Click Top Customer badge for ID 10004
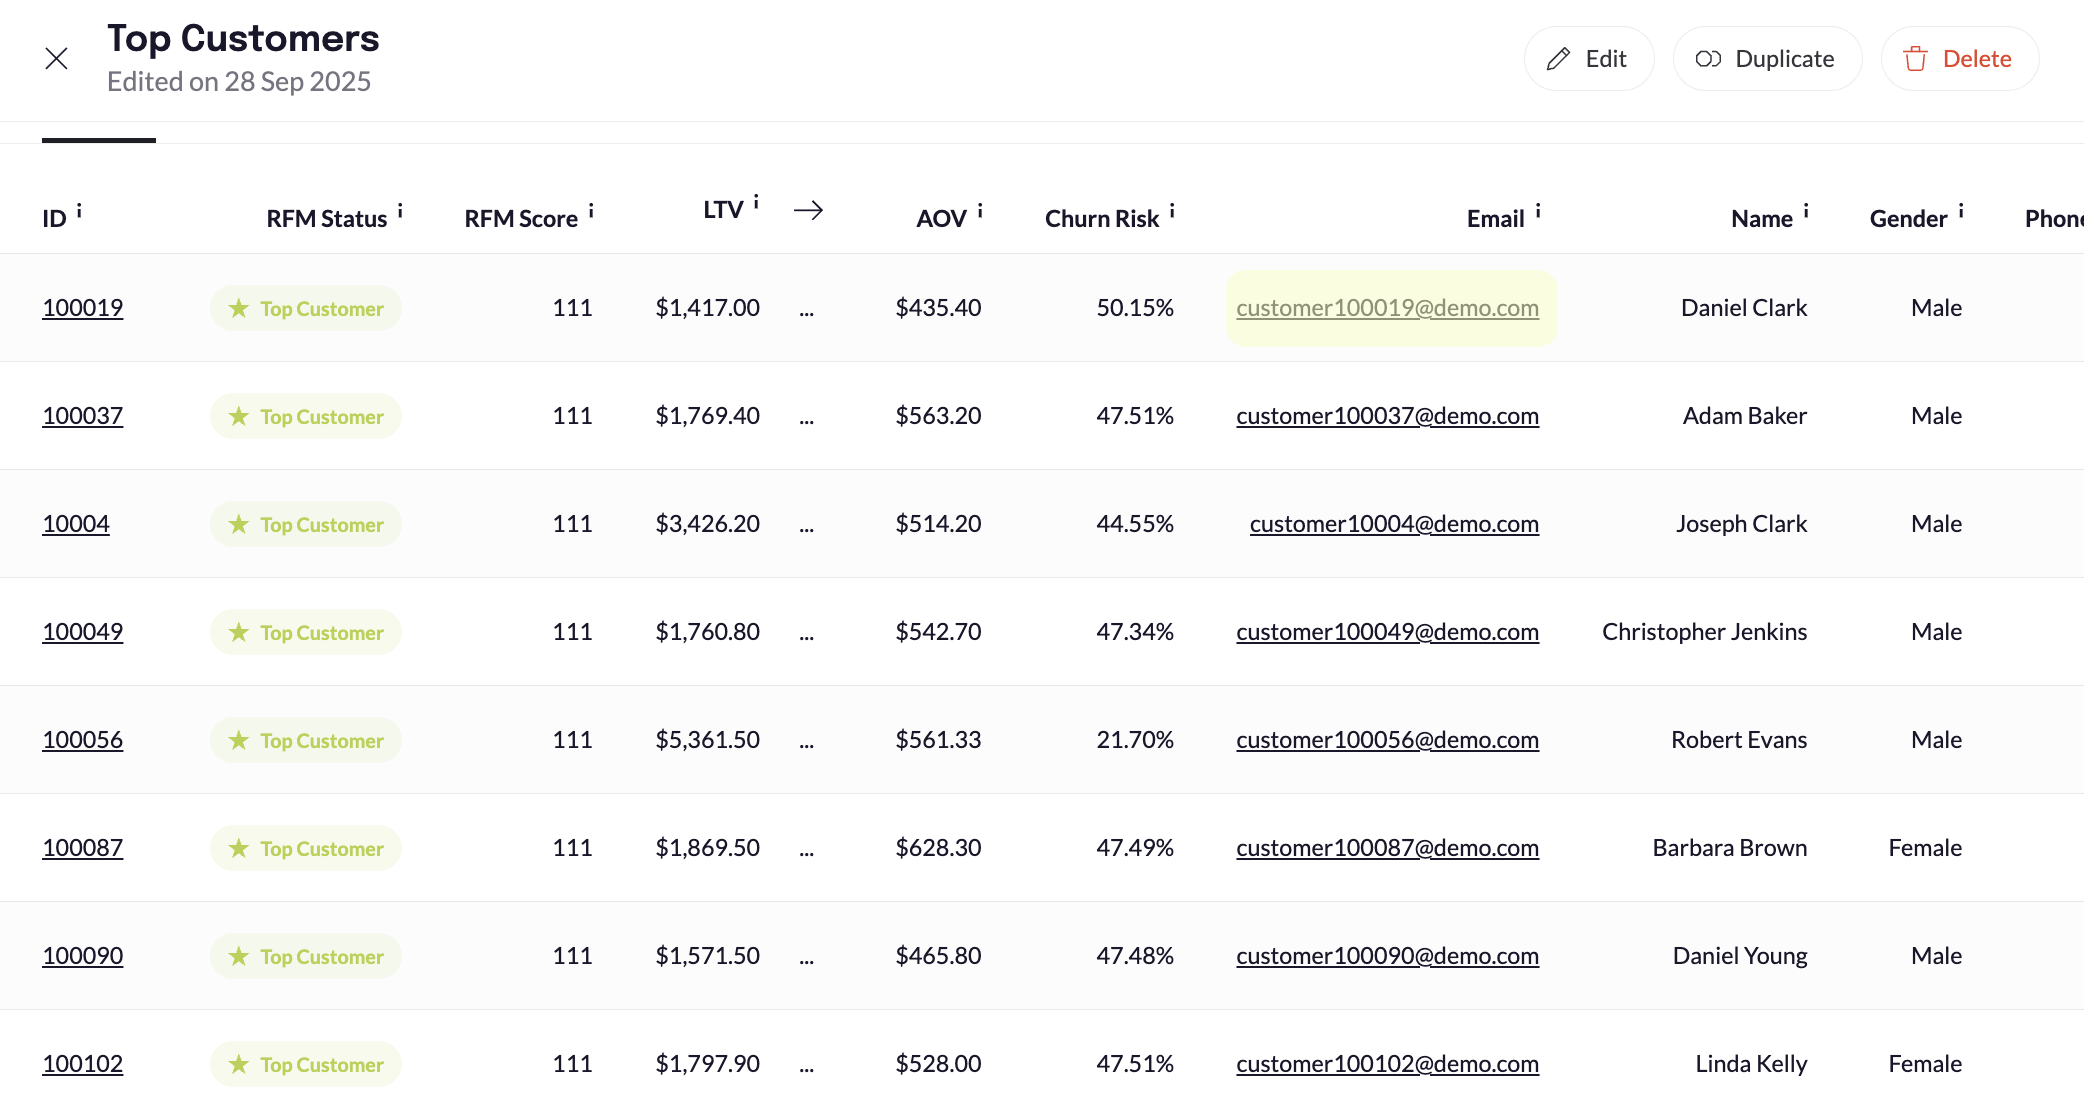 (x=306, y=524)
